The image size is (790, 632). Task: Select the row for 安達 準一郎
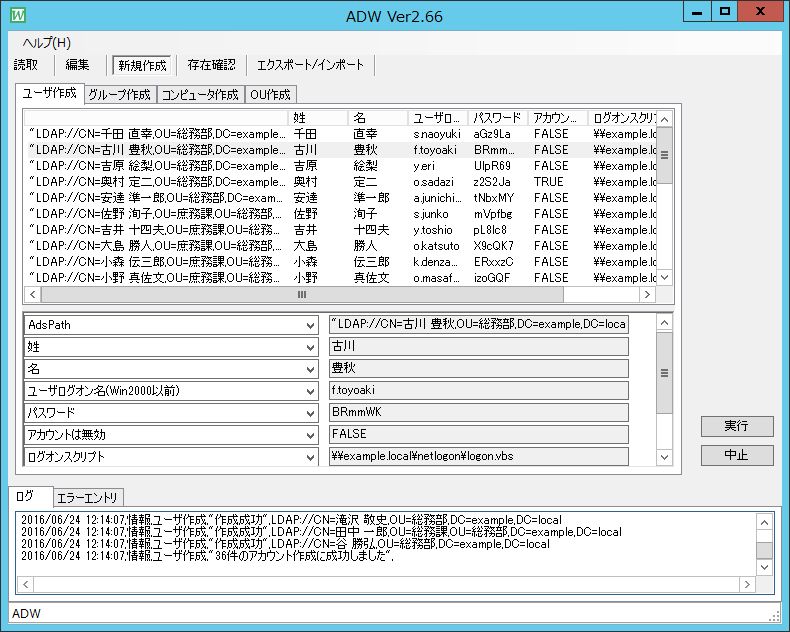pyautogui.click(x=341, y=198)
